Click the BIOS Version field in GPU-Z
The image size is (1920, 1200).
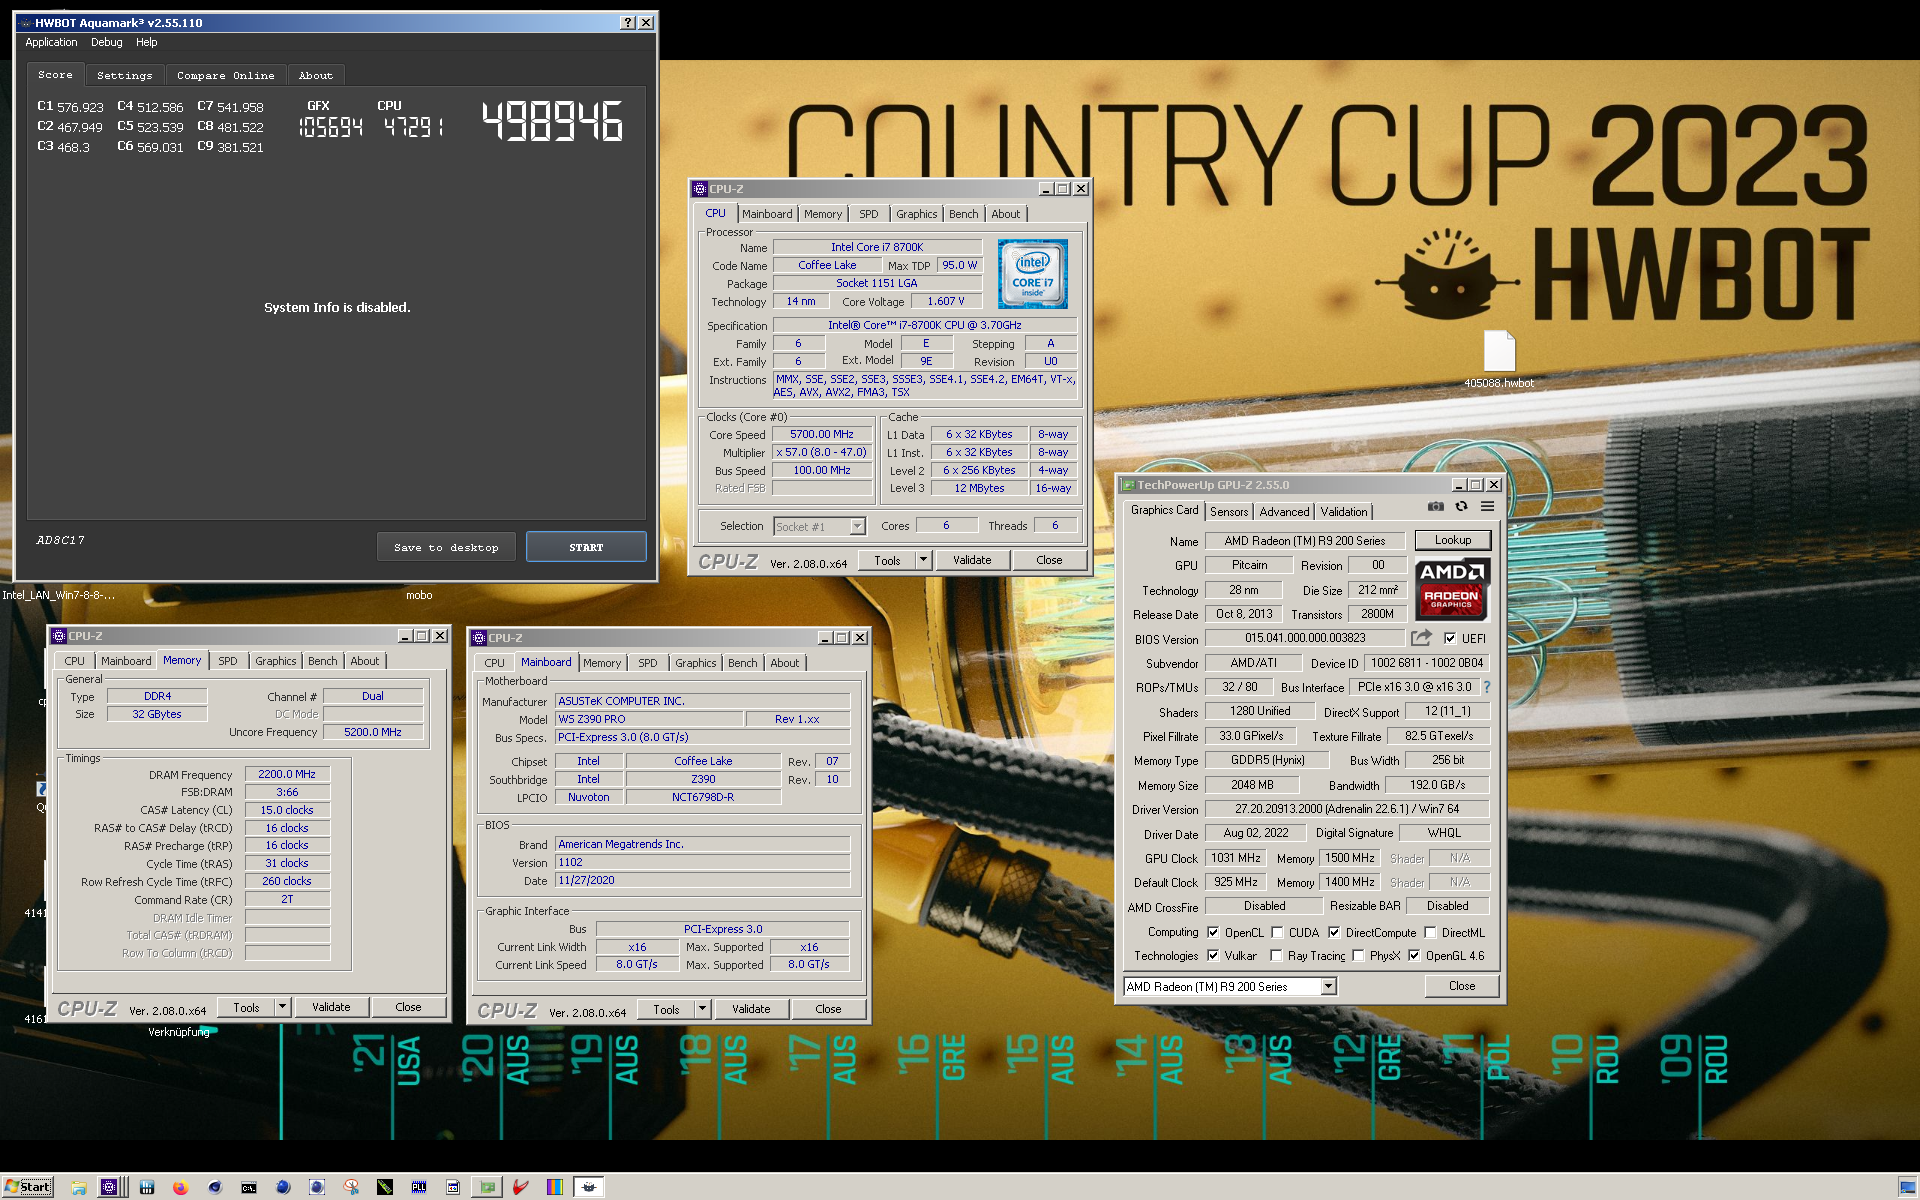1305,638
